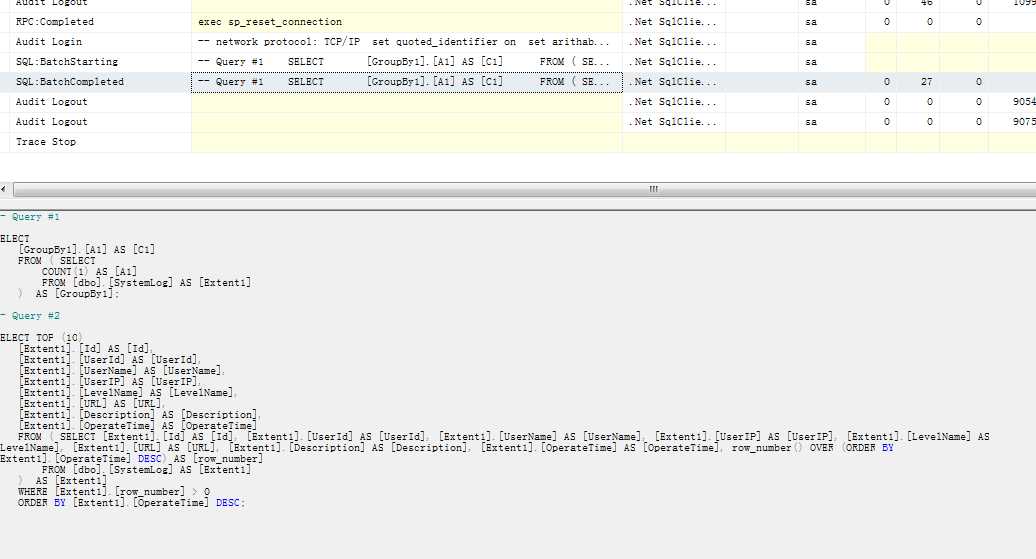Click the .Net SqlClie... cell in RPC:Completed row

(673, 22)
